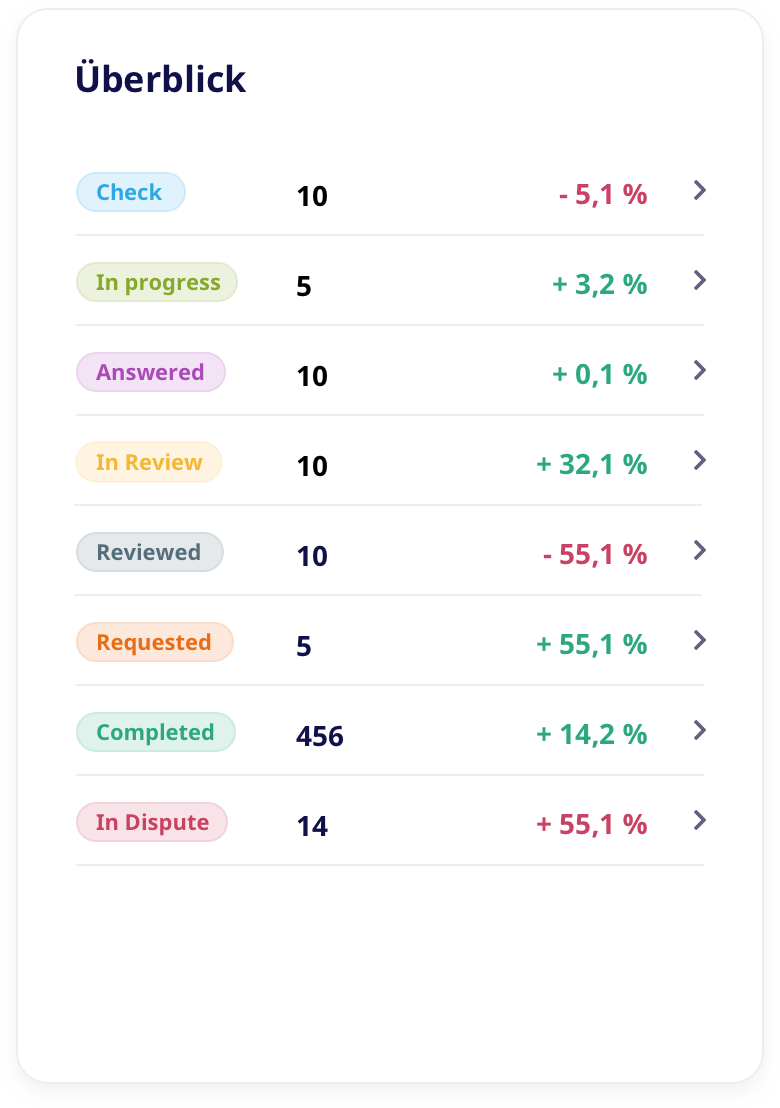Screen dimensions: 780x1108
Task: Open In Review details chevron
Action: point(700,460)
